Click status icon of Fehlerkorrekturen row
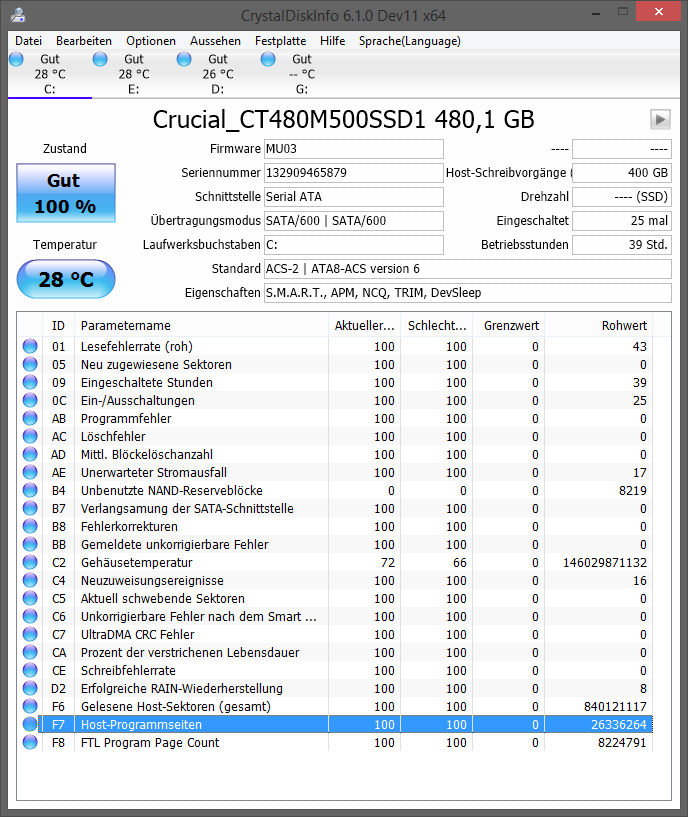This screenshot has height=817, width=688. pyautogui.click(x=30, y=526)
